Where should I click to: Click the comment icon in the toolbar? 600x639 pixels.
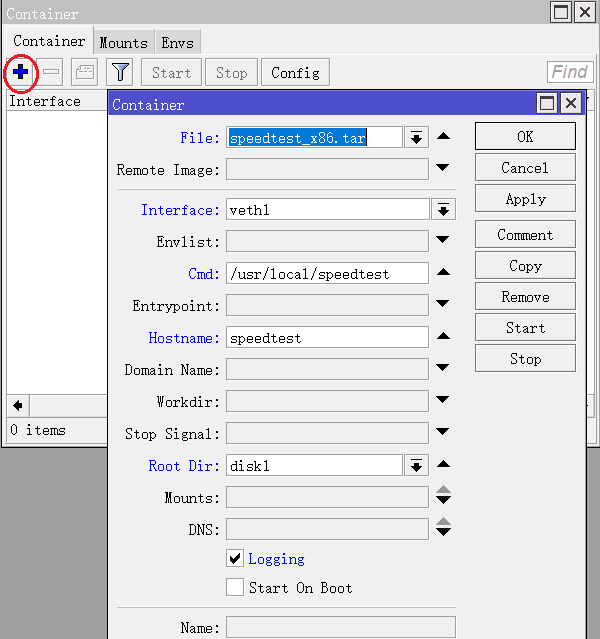84,72
